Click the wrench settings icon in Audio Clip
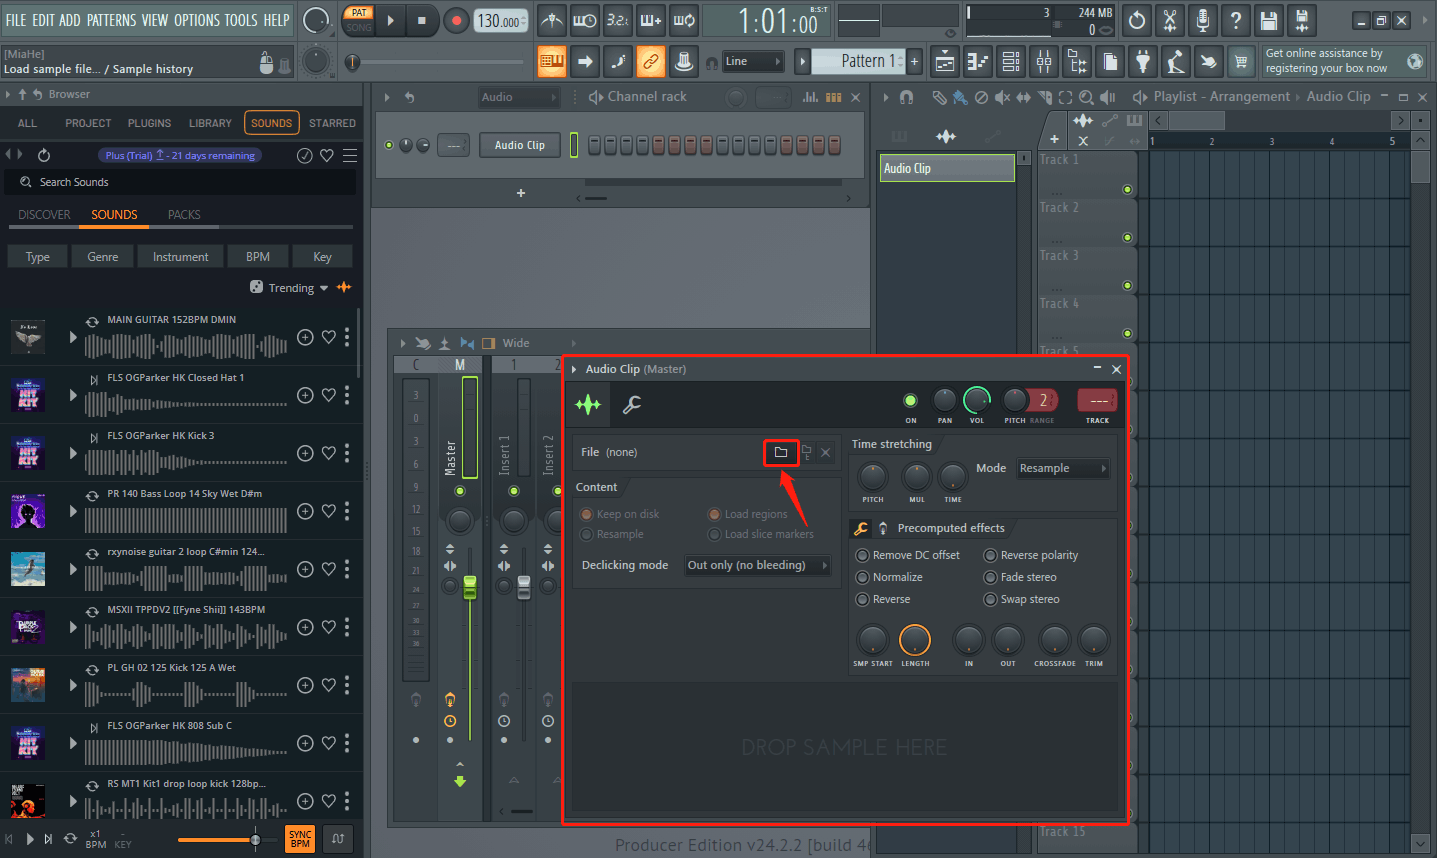This screenshot has height=858, width=1437. (632, 404)
